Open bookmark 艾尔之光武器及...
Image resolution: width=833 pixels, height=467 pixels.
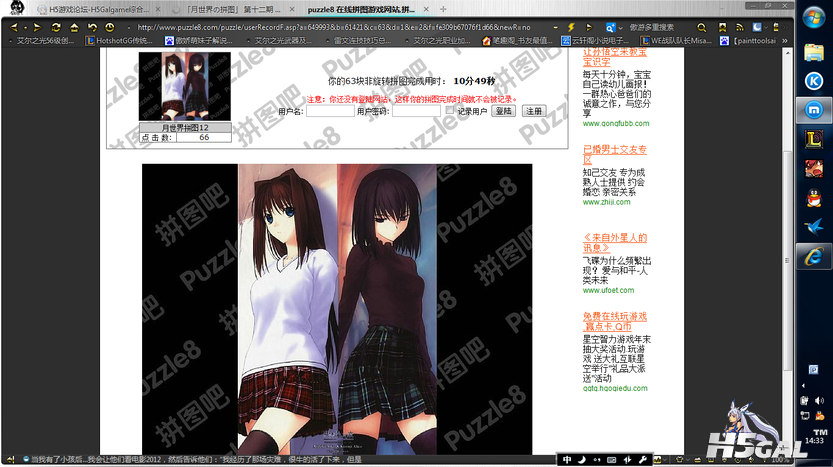[278, 40]
